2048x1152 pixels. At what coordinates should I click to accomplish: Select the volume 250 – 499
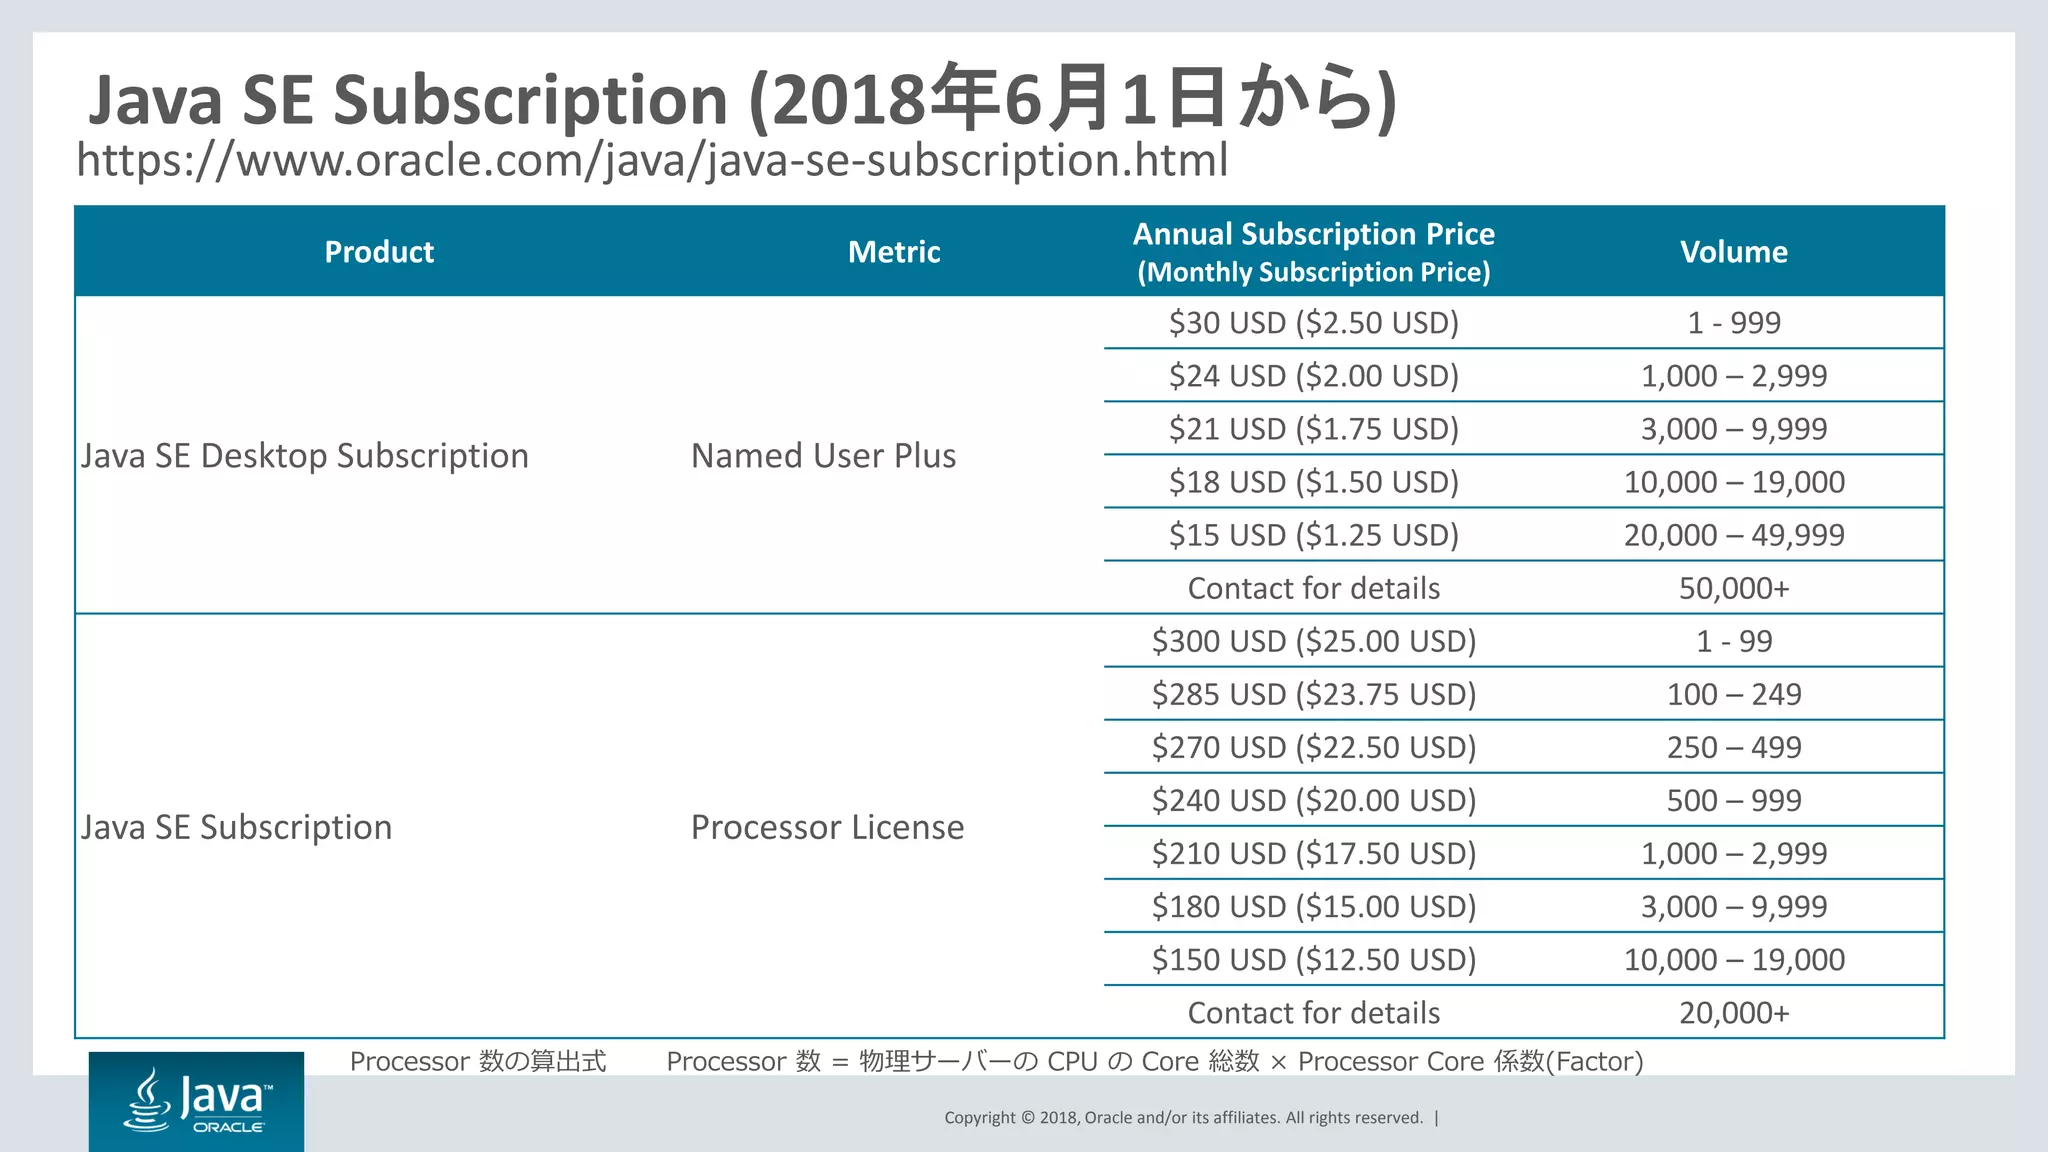(1734, 746)
